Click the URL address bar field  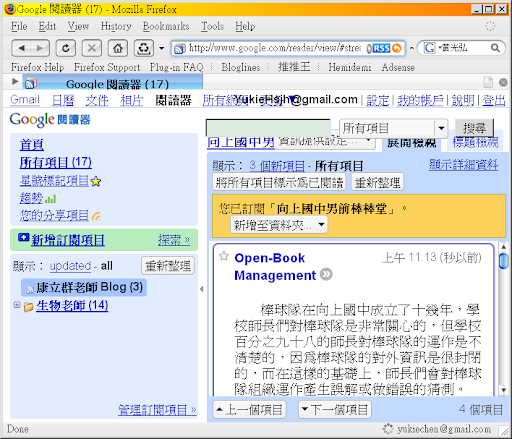tap(275, 48)
